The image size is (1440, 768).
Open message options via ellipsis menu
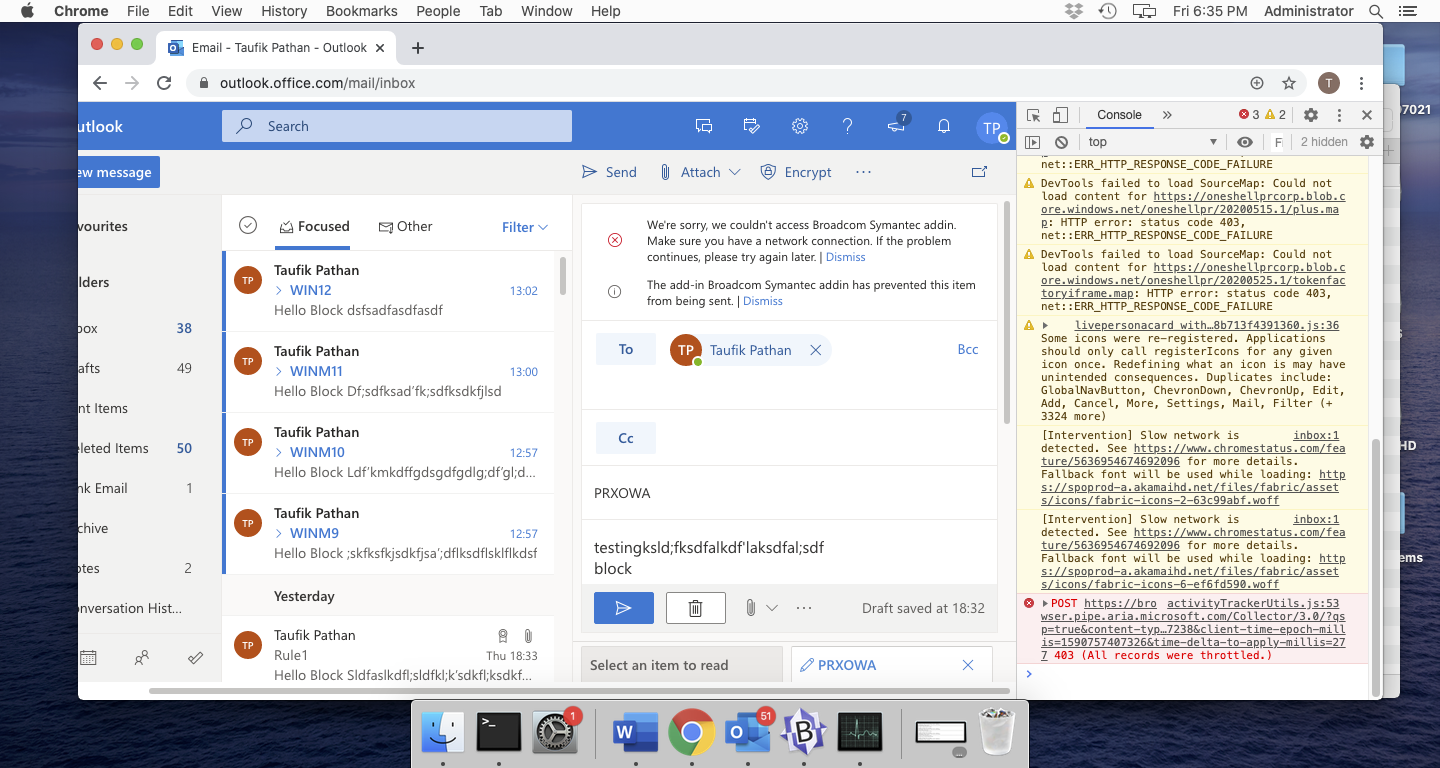click(863, 171)
